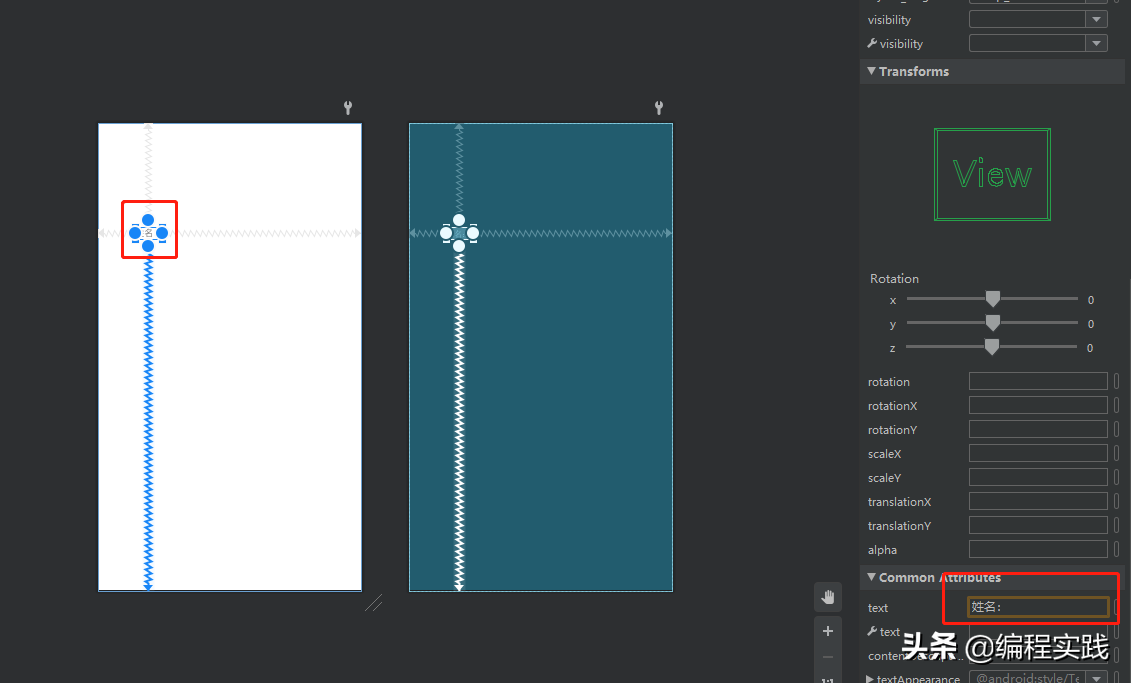Click the rotationX input field
This screenshot has height=683, width=1131.
[1038, 405]
